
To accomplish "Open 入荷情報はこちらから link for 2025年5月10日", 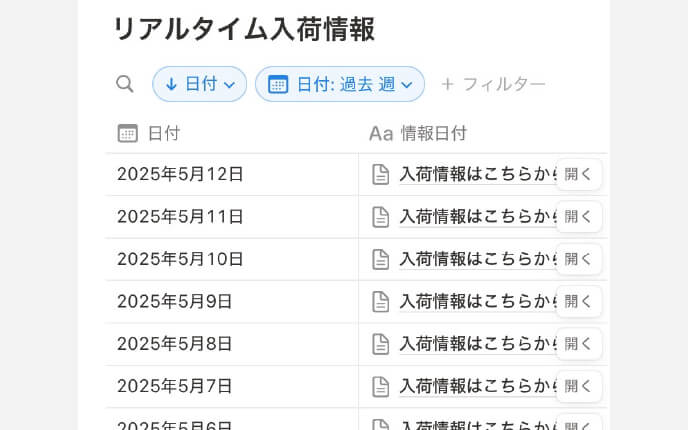I will click(478, 259).
